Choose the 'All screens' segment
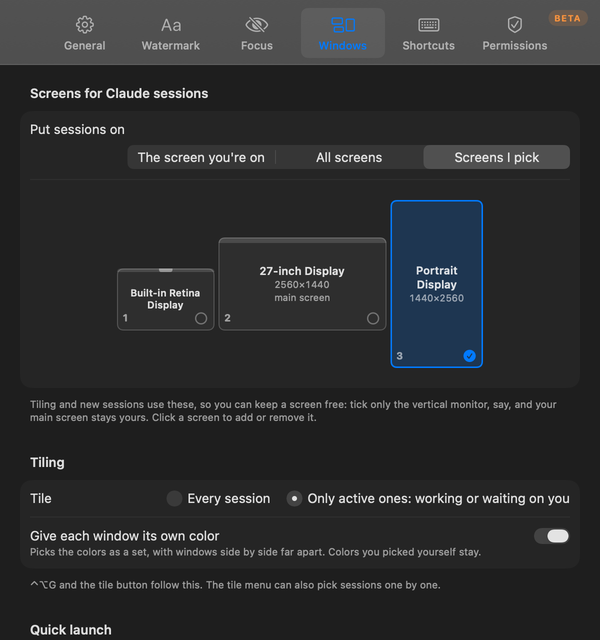The image size is (600, 640). pos(349,157)
